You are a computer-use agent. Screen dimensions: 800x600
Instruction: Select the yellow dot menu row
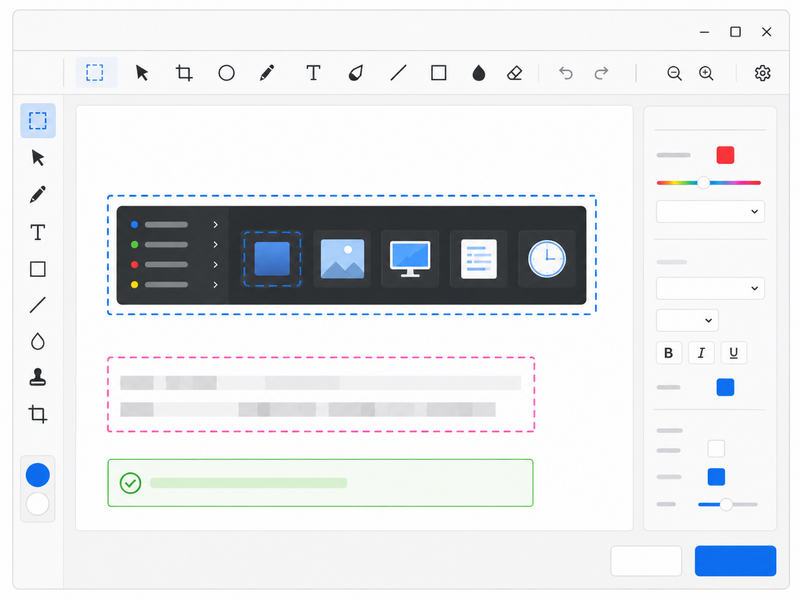coord(174,285)
